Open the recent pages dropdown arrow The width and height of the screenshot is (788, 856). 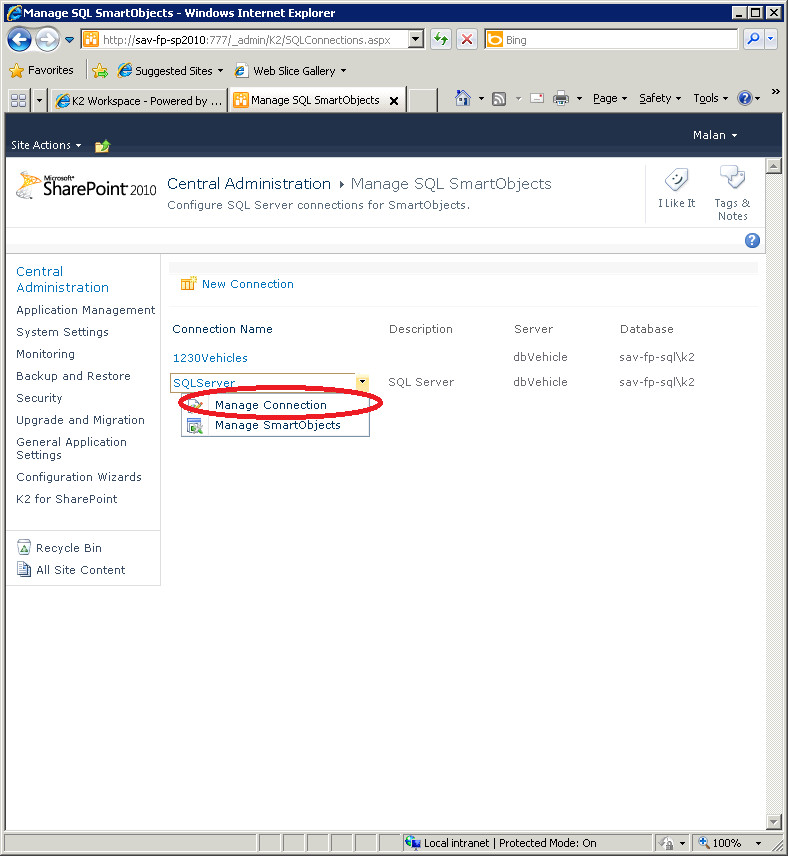tap(69, 39)
